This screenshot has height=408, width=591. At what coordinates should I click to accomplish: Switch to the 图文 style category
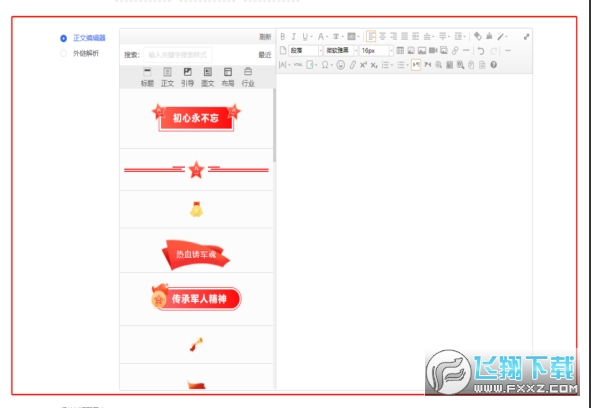click(x=208, y=77)
